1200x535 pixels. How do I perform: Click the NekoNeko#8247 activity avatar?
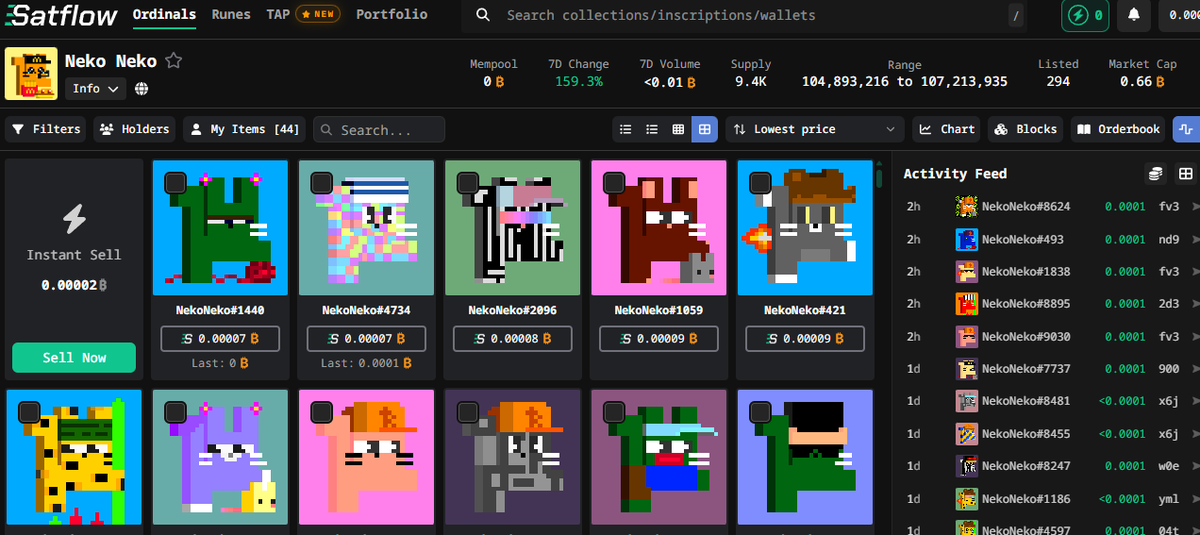pos(966,465)
